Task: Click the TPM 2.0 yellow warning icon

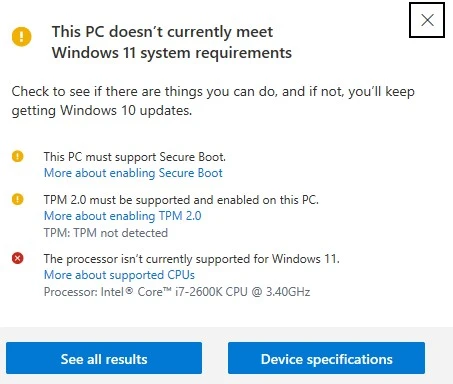Action: pyautogui.click(x=18, y=199)
